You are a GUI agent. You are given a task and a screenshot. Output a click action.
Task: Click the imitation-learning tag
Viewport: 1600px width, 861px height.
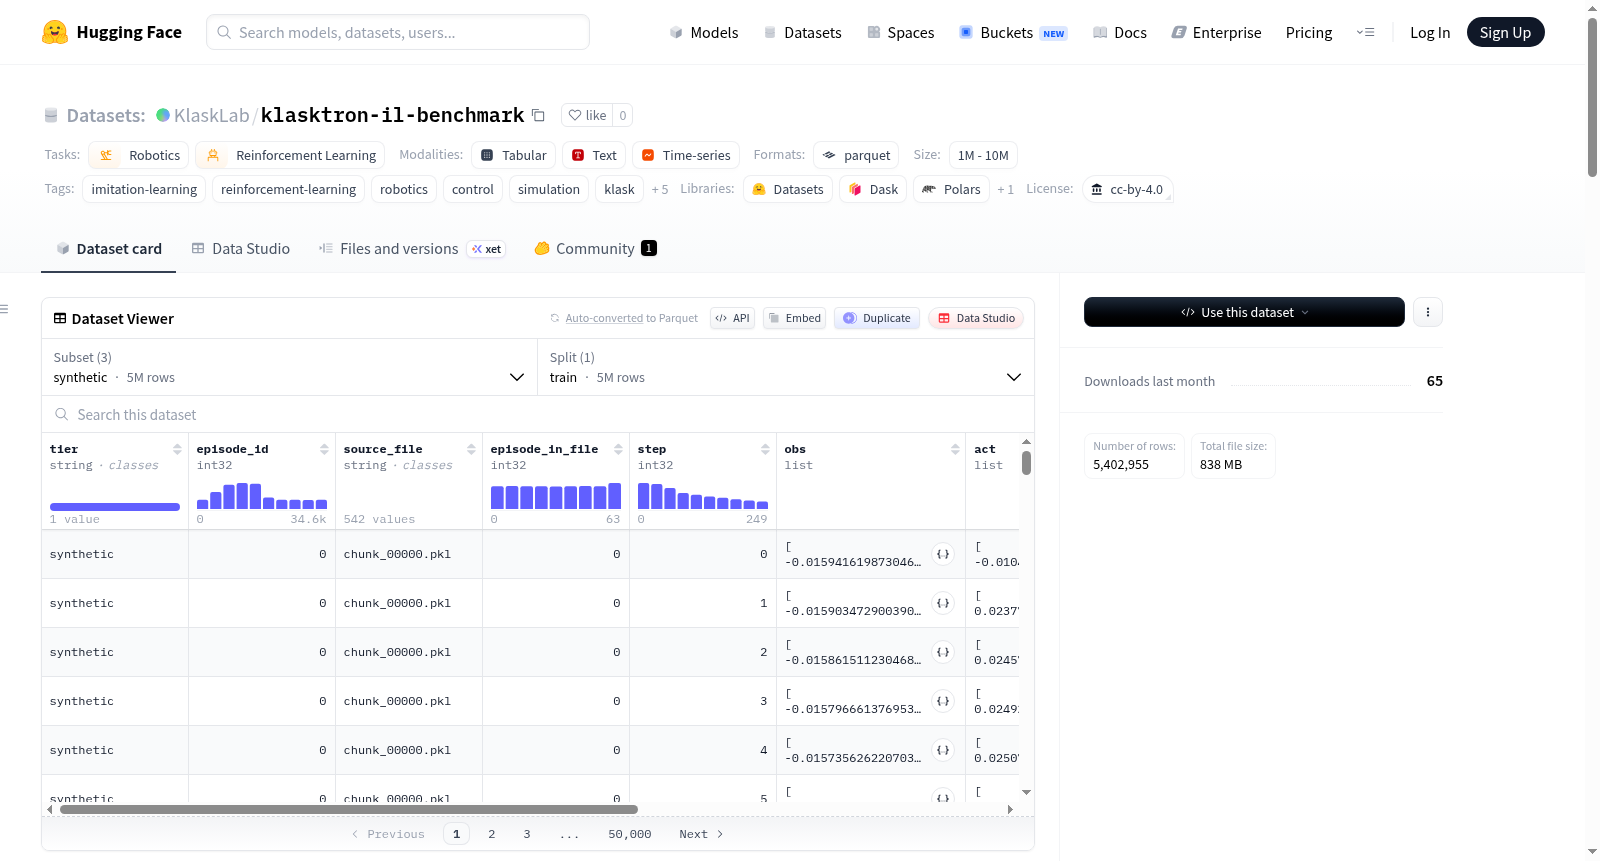point(144,189)
